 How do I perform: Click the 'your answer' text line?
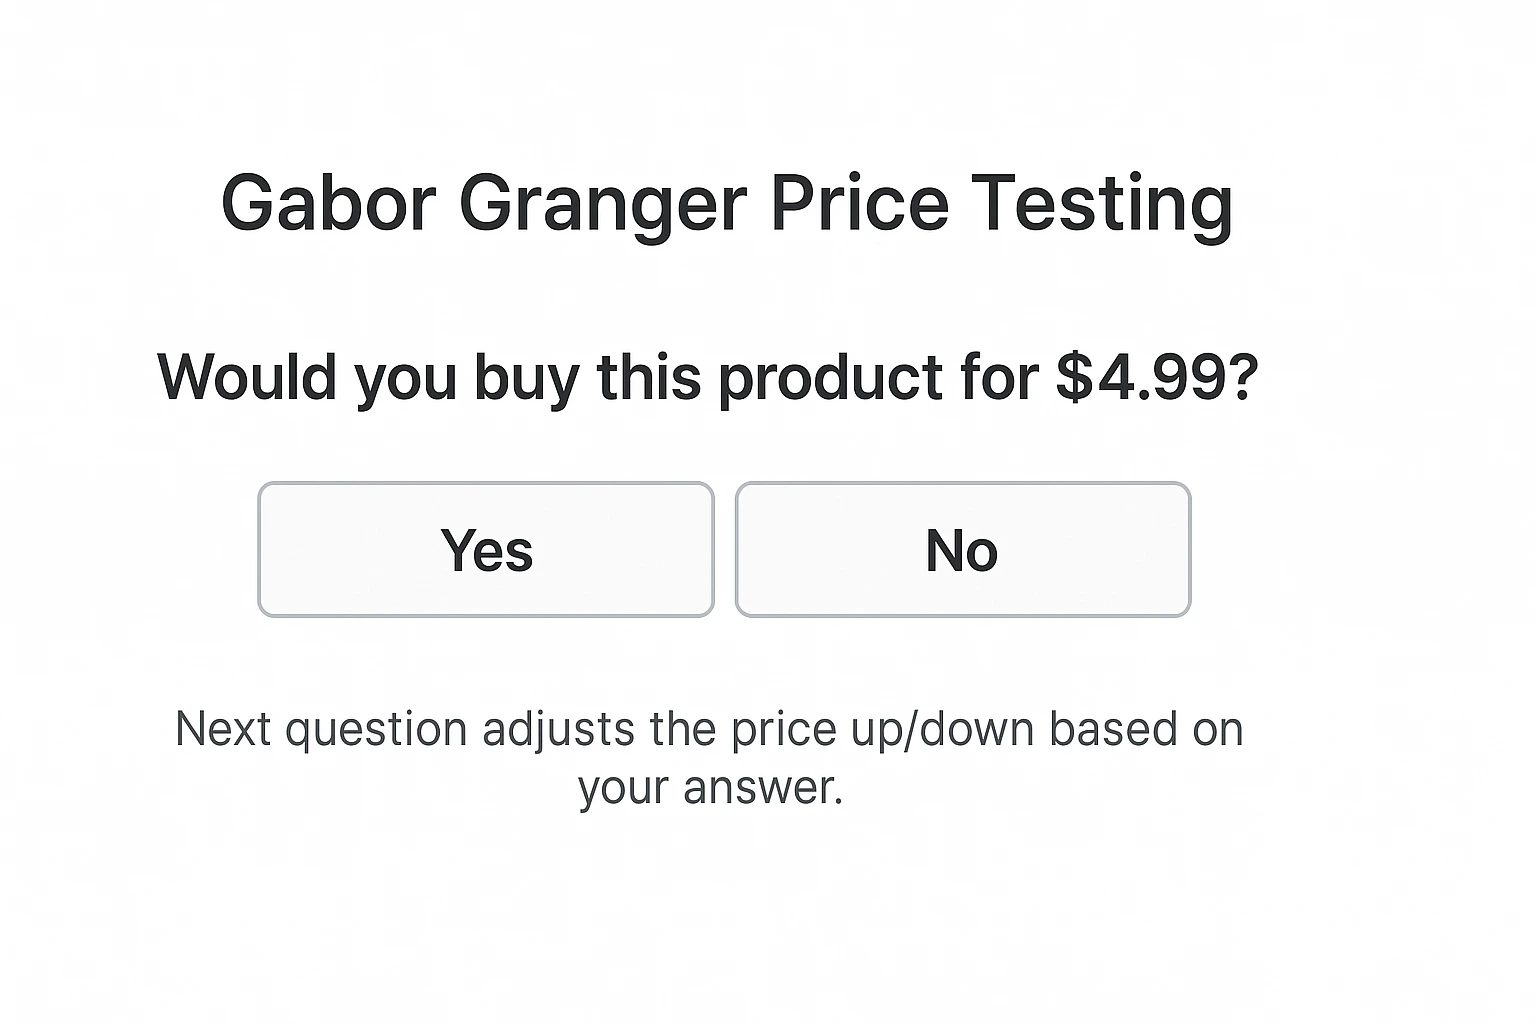click(710, 788)
